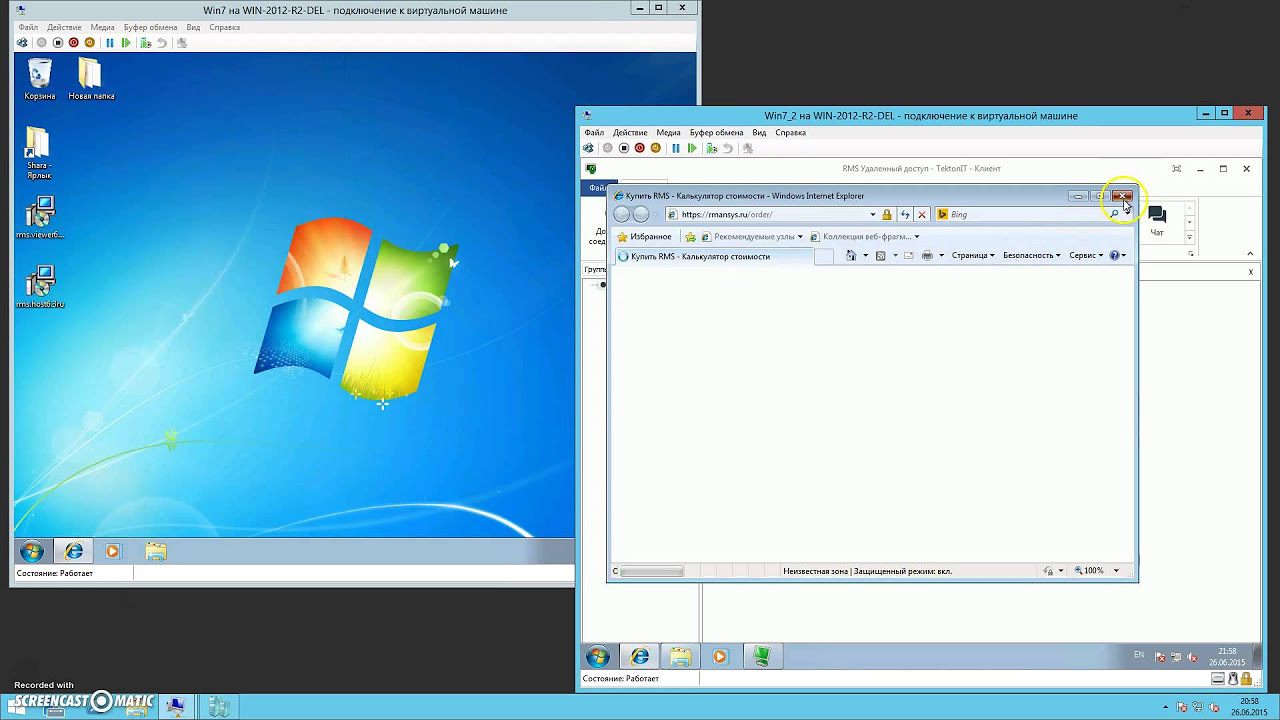Click Ctrl+Alt+Del icon in Win7_2 toolbar
The image size is (1280, 720).
coord(590,148)
